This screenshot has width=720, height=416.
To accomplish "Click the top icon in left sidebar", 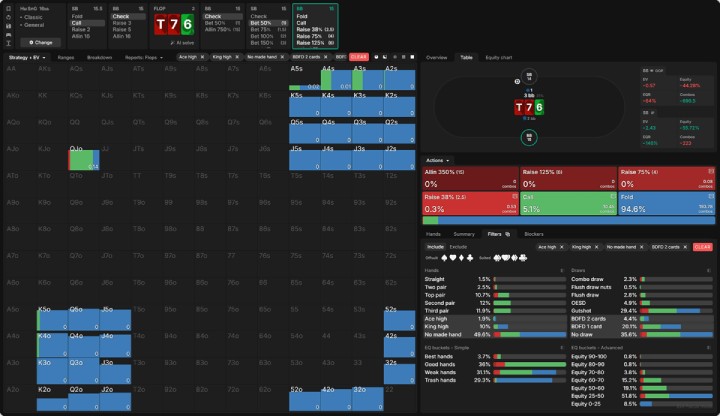I will [8, 9].
